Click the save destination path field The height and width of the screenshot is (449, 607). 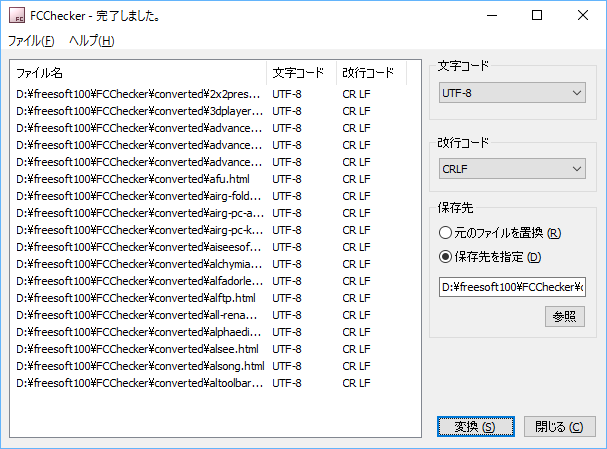[512, 287]
